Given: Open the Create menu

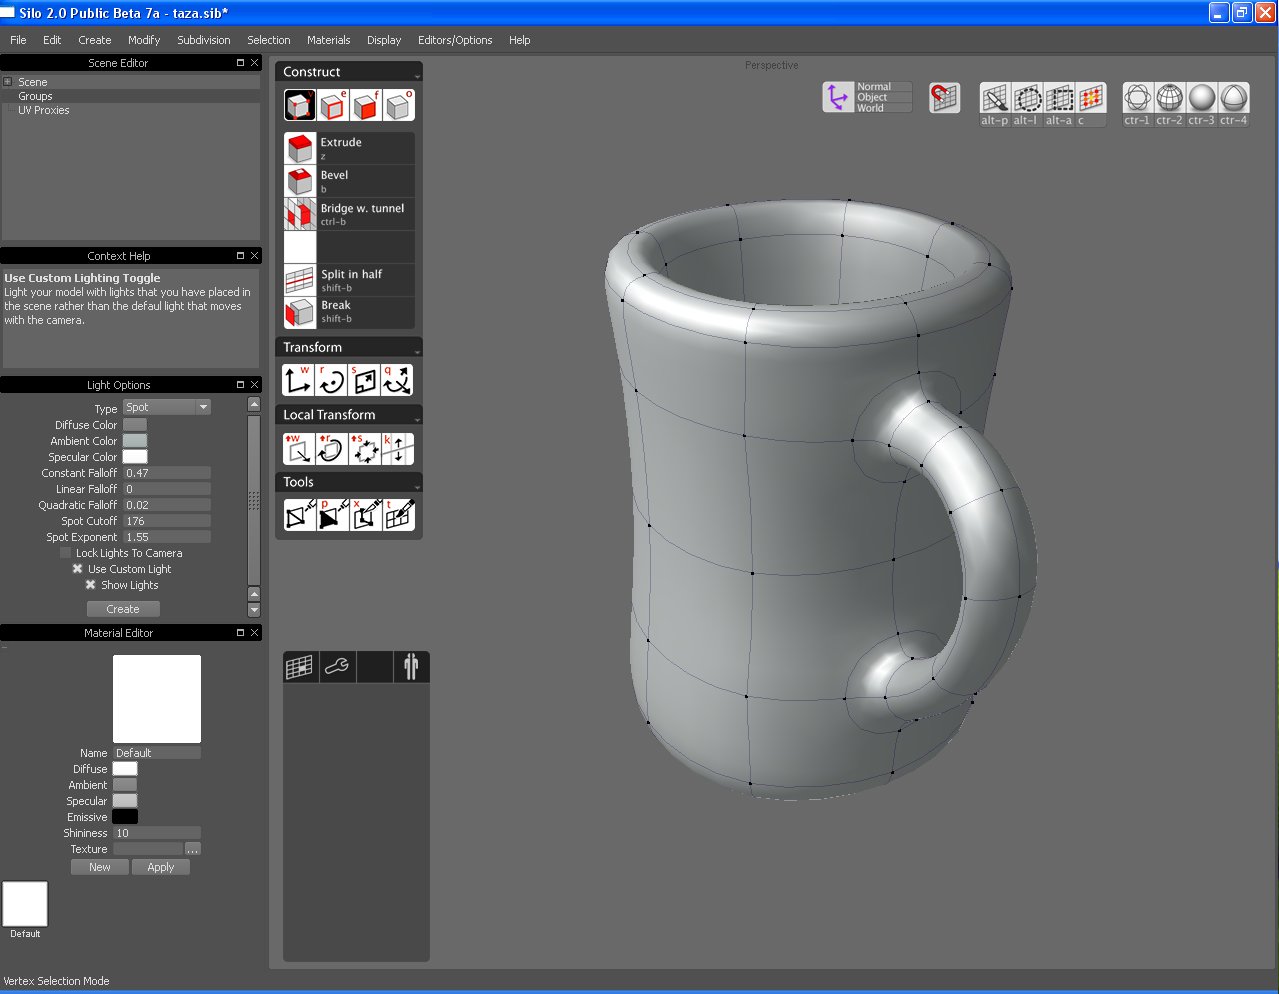Looking at the screenshot, I should (95, 40).
